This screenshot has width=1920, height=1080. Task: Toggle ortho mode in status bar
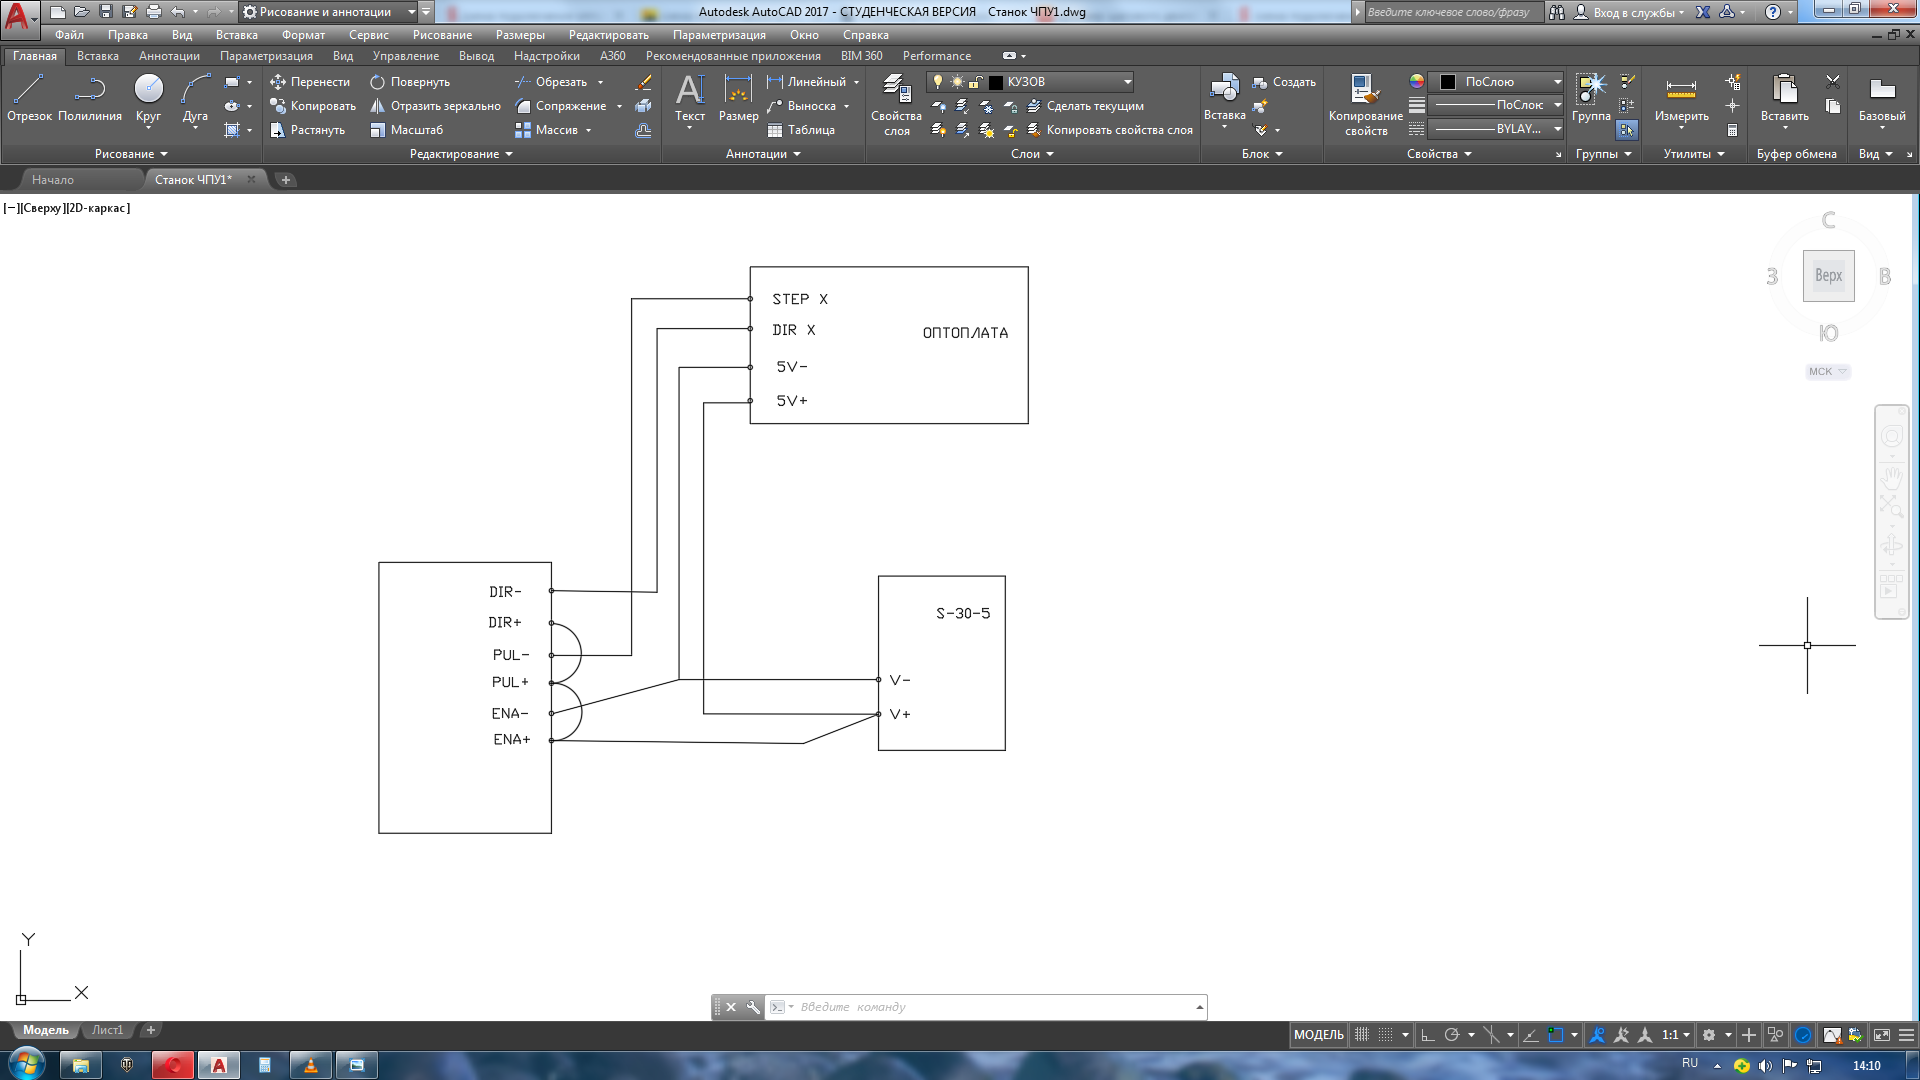point(1428,1035)
